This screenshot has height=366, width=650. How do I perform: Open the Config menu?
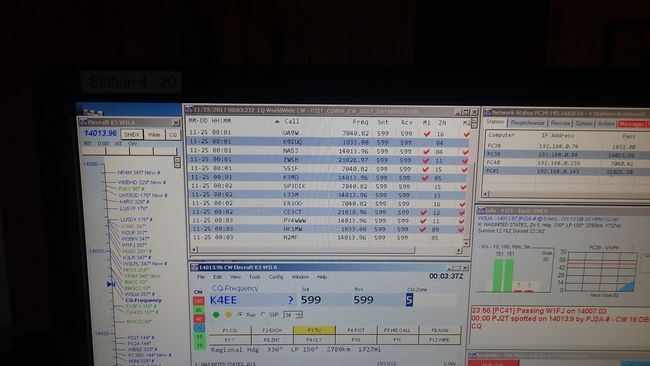click(276, 277)
